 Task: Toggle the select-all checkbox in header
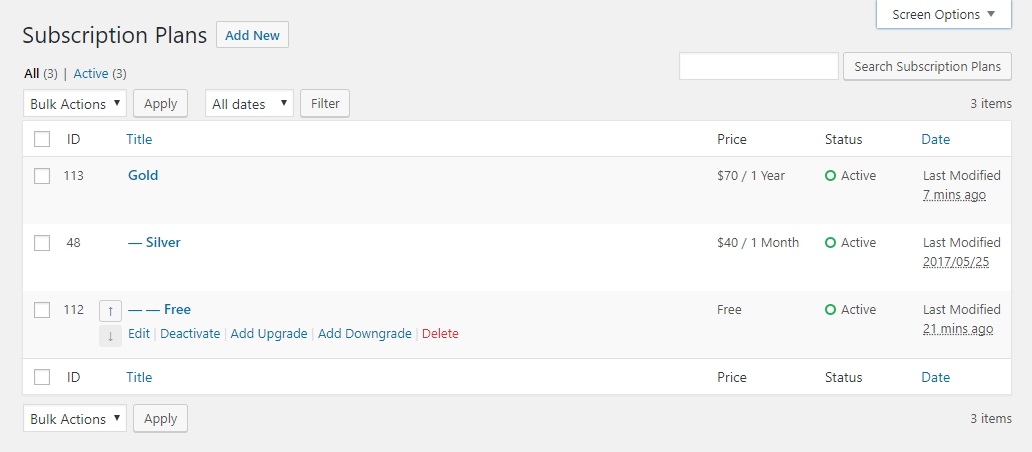pyautogui.click(x=42, y=139)
